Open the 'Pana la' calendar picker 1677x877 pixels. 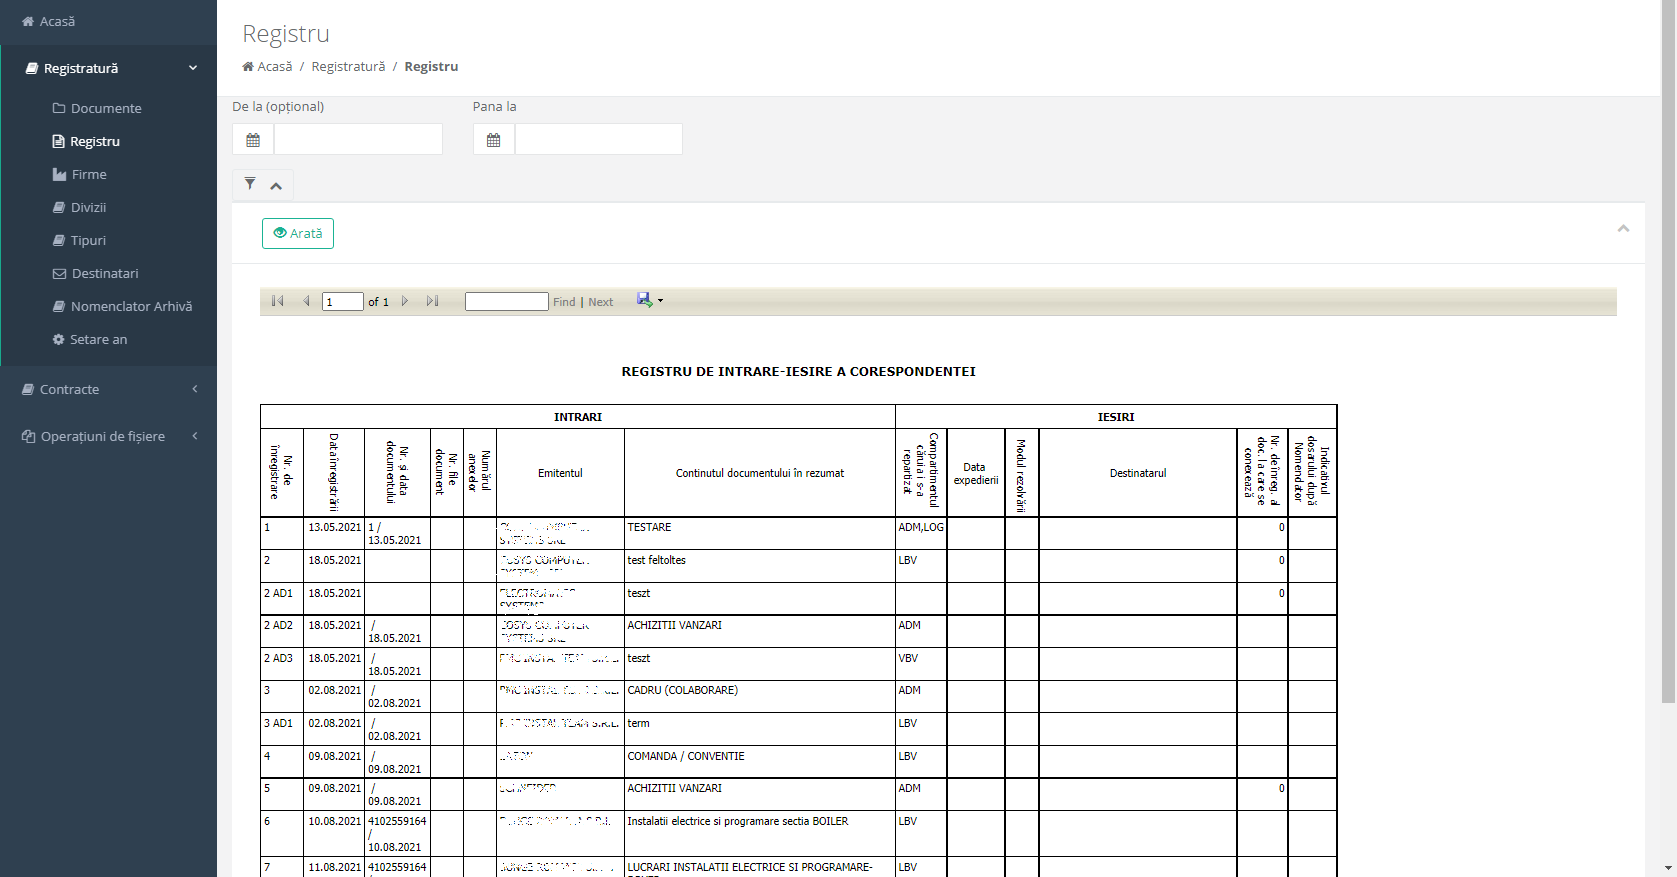[493, 140]
